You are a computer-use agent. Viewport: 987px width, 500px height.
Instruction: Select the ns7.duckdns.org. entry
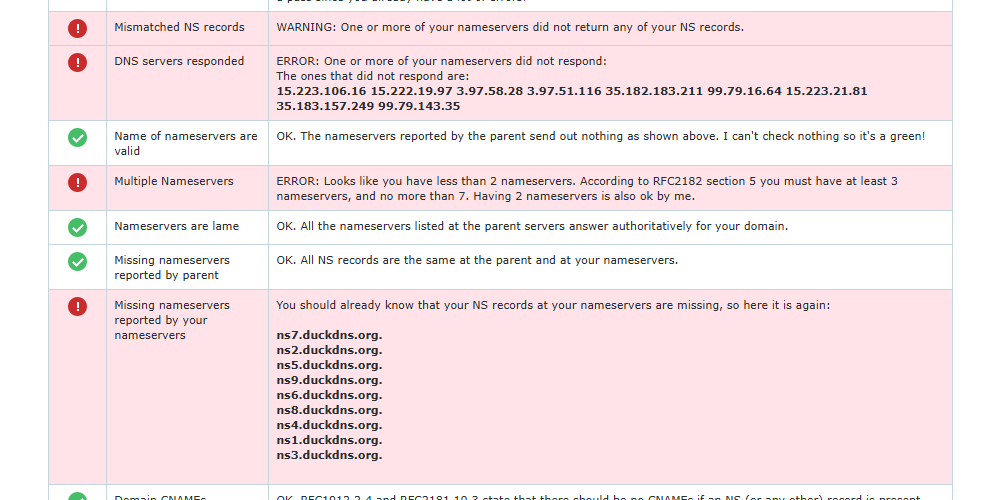[329, 335]
